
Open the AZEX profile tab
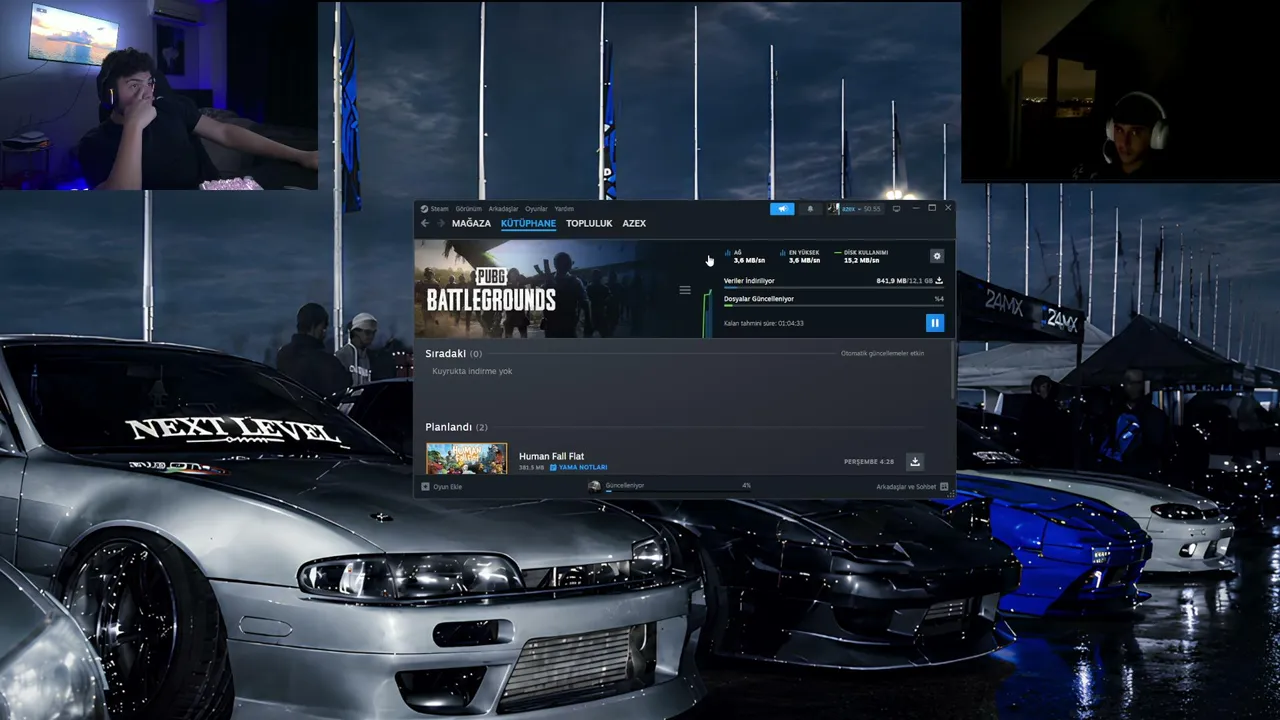pos(634,223)
